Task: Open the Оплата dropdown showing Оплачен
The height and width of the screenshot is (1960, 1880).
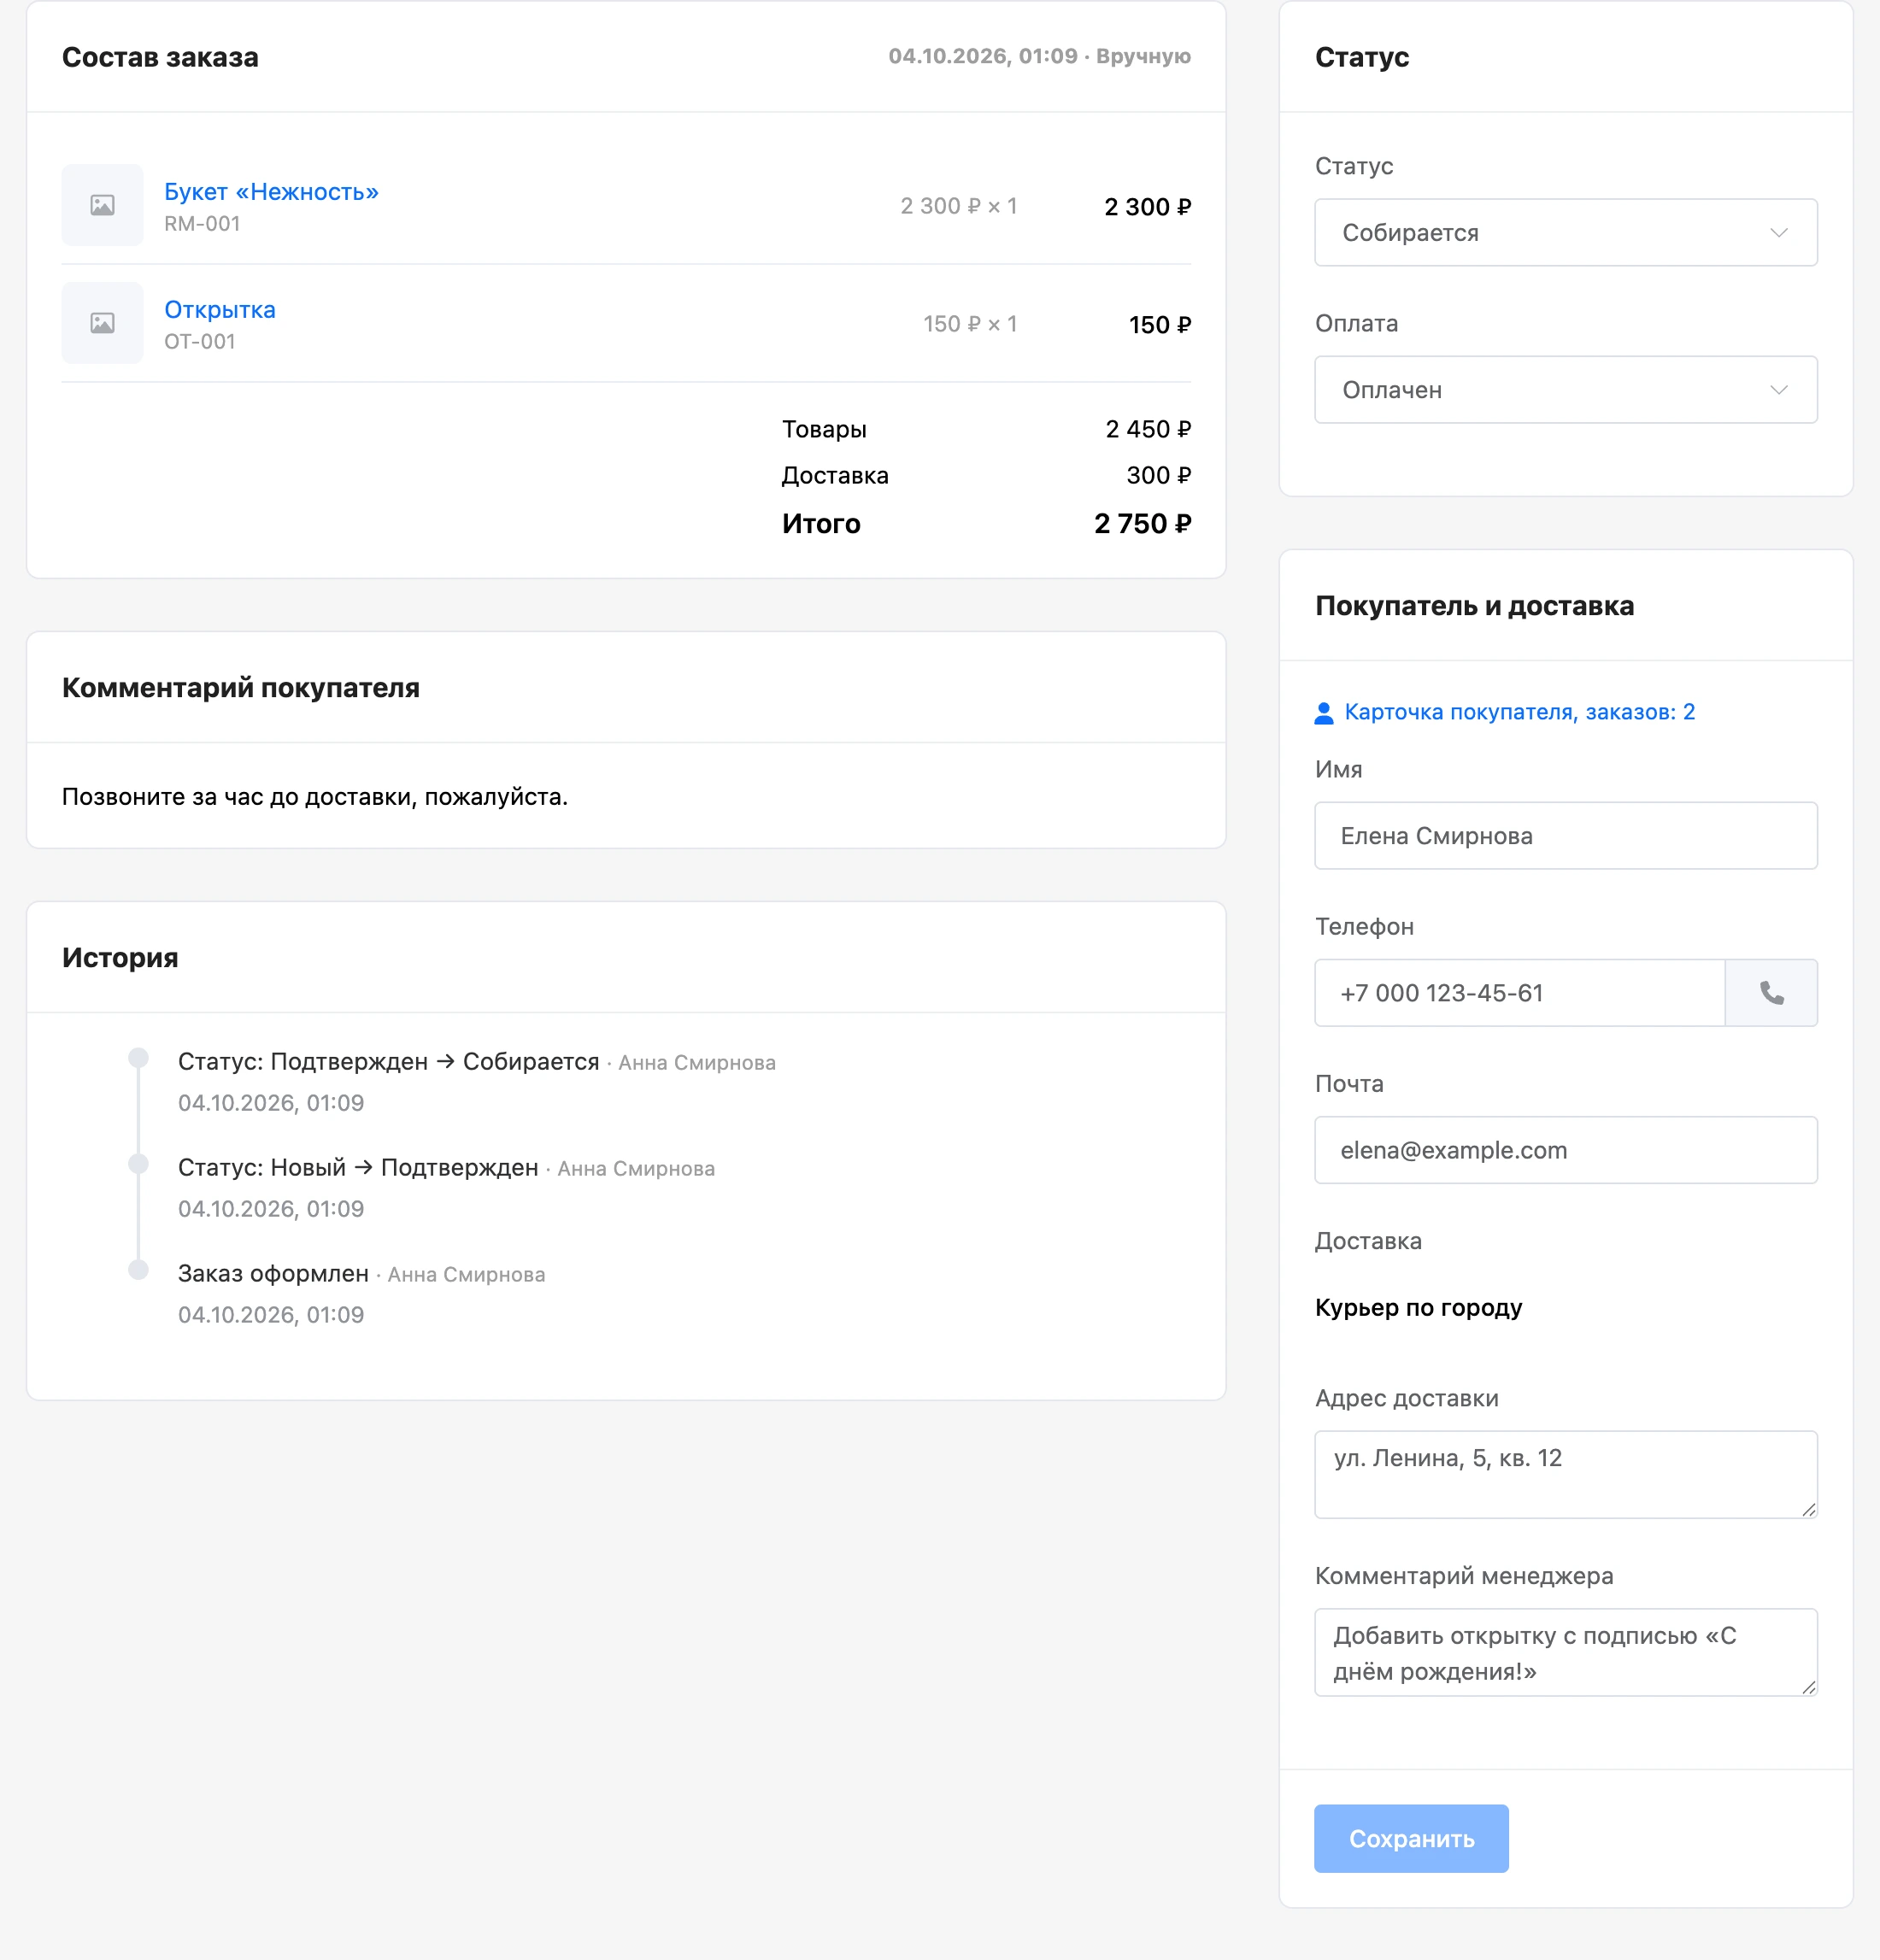Action: 1566,390
